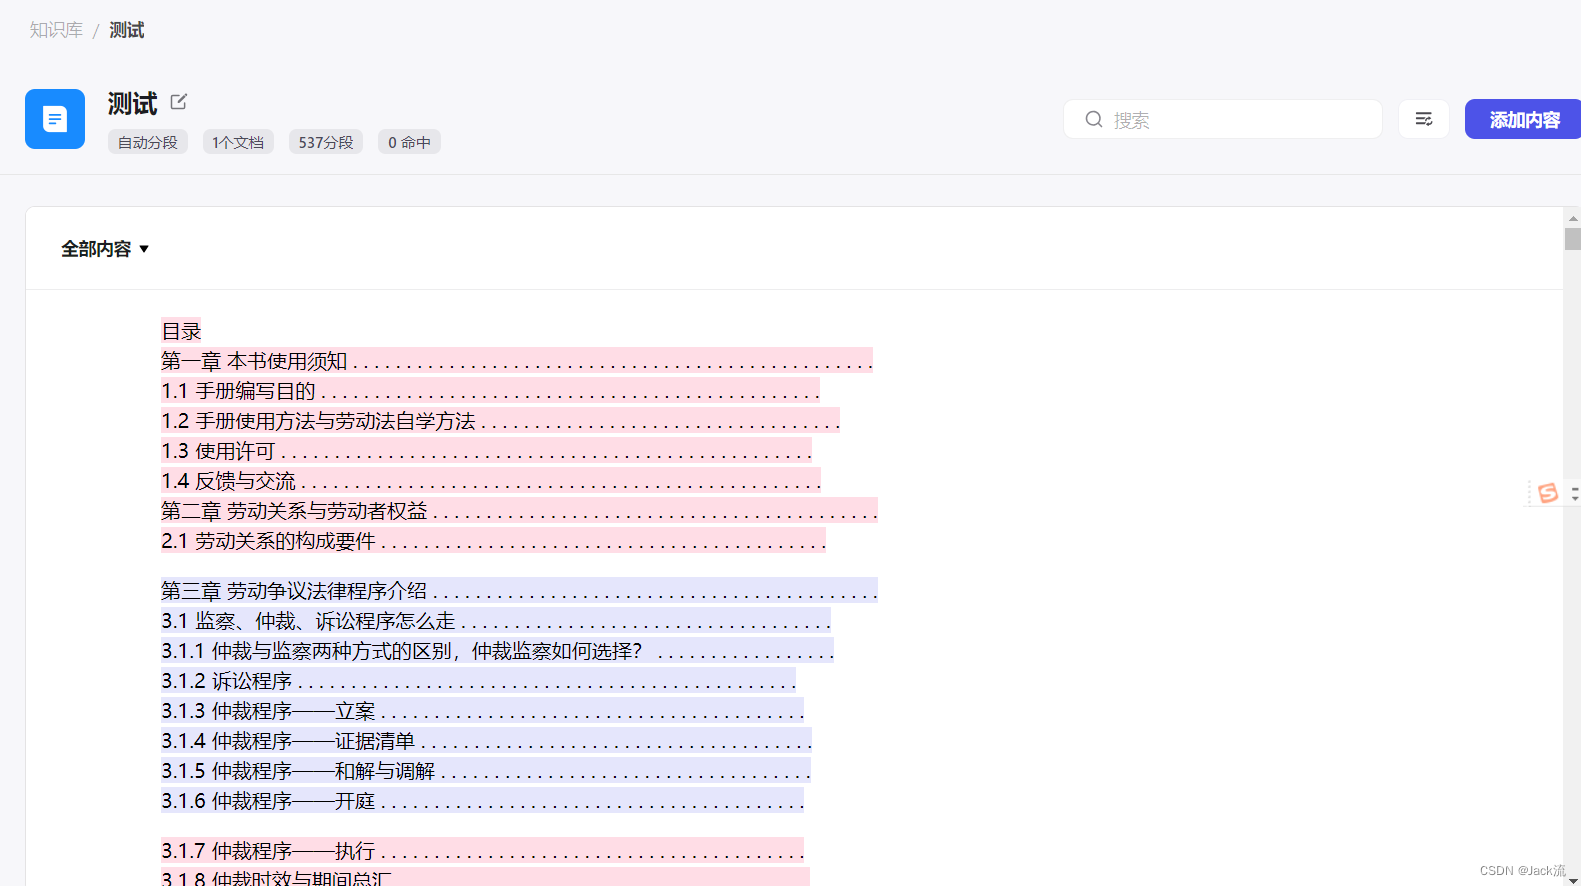Select line 第二章 劳动关系与劳动者权益

click(x=519, y=511)
